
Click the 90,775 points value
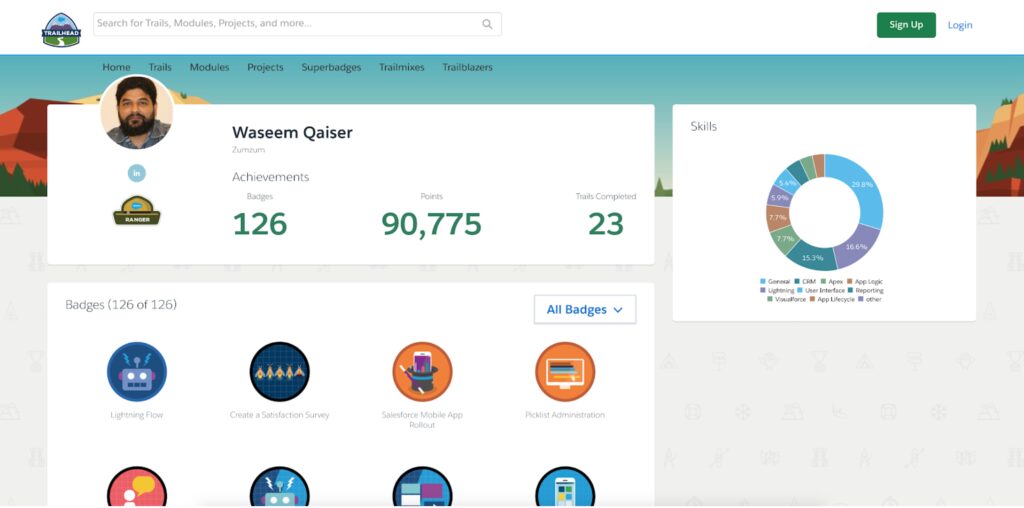(x=431, y=224)
